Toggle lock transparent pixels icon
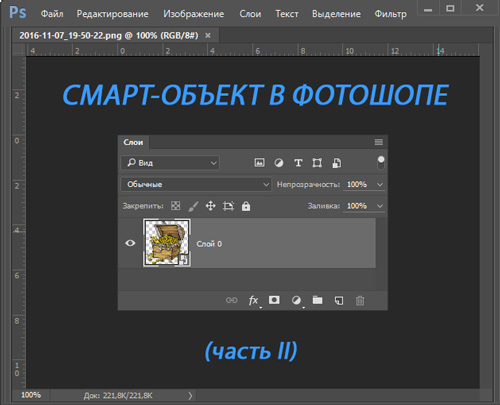This screenshot has height=405, width=500. point(175,206)
